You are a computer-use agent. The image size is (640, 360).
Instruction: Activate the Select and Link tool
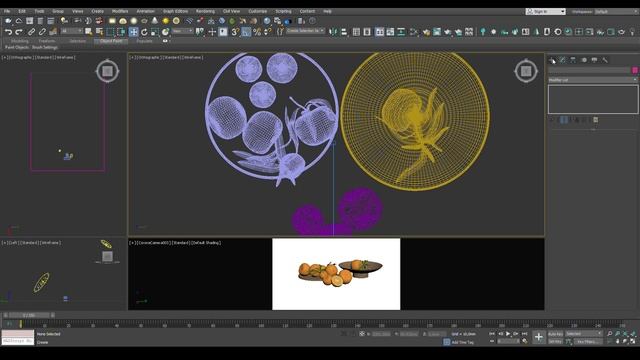click(x=31, y=32)
